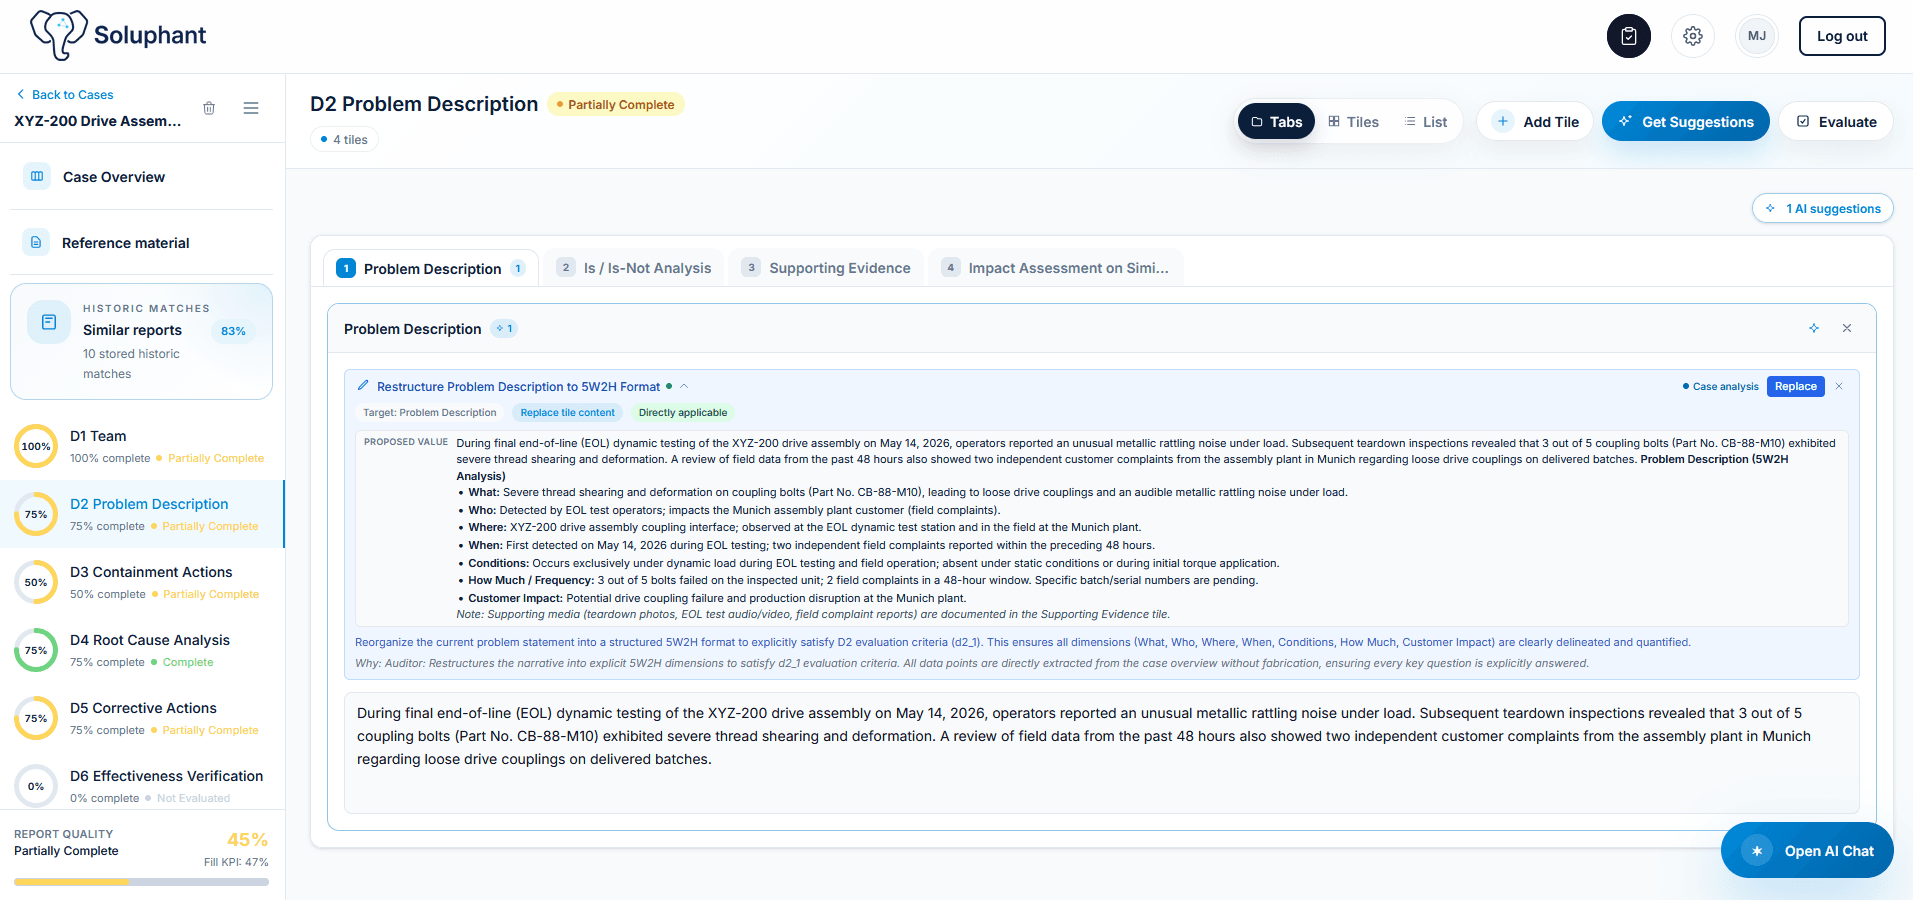Click the report quality 45% value
The height and width of the screenshot is (900, 1913).
(x=247, y=840)
